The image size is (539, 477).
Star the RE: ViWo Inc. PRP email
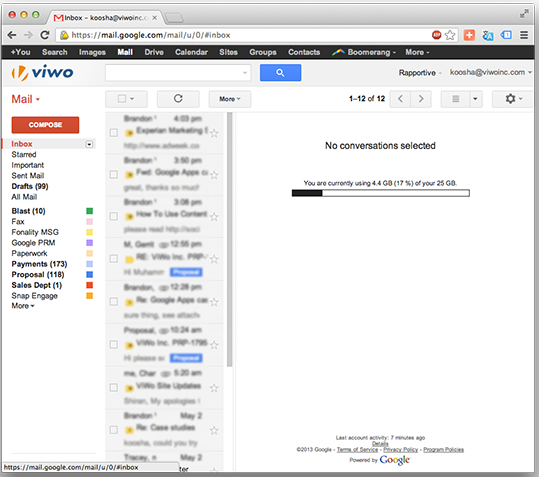pos(214,259)
